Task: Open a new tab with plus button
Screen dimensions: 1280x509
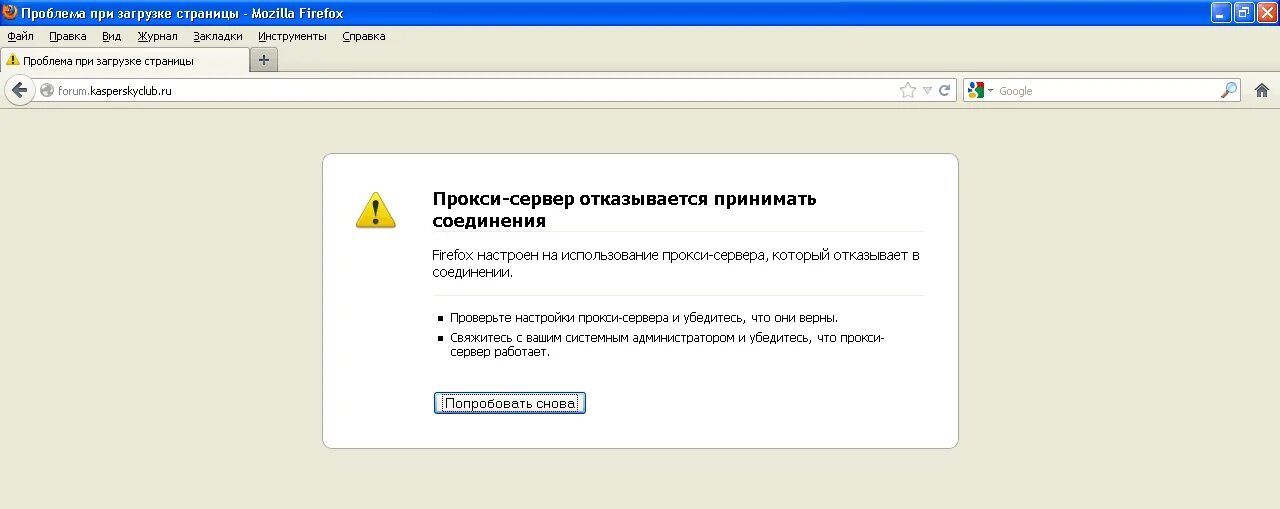Action: click(264, 60)
